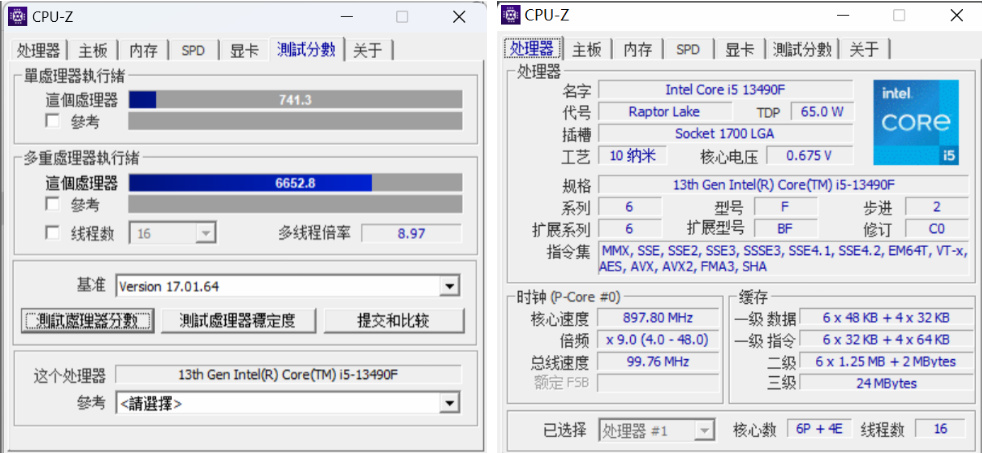Click 扩展型号 value BF
Viewport: 982px width, 453px height.
click(x=785, y=228)
